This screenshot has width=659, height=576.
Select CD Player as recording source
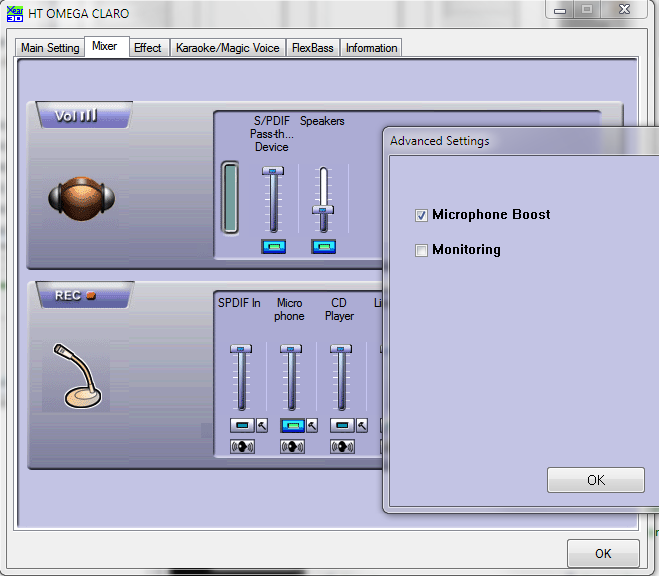(342, 426)
